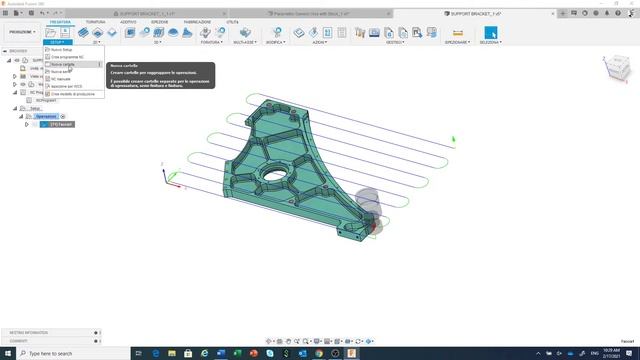The image size is (640, 360).
Task: Open the Windows Start button
Action: (x=8, y=353)
